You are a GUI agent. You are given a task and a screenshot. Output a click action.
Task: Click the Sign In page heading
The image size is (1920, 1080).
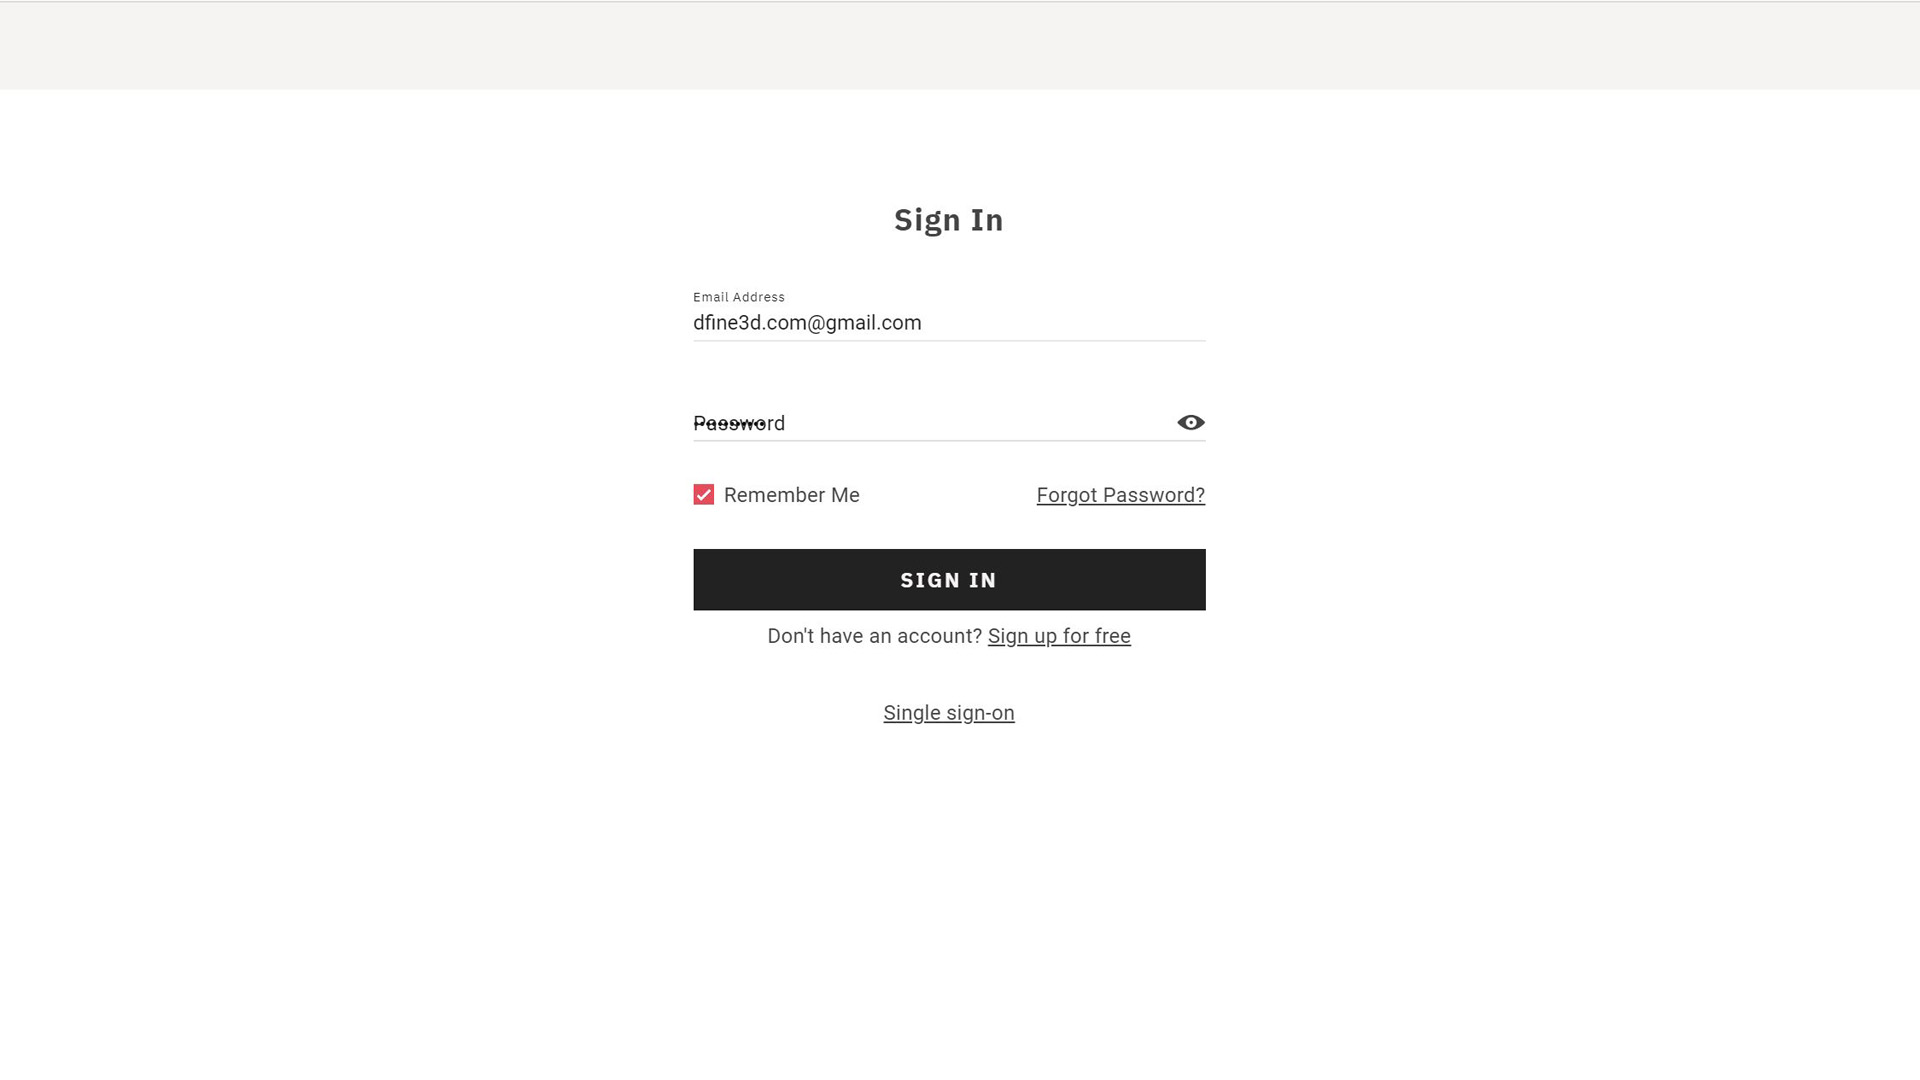pos(949,220)
